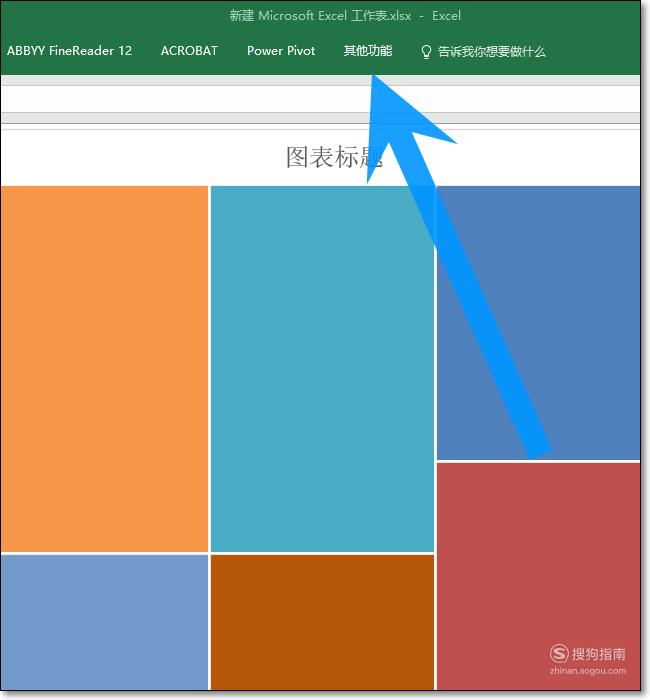Switch to the ACROBAT tab
This screenshot has width=650, height=700.
coord(189,51)
